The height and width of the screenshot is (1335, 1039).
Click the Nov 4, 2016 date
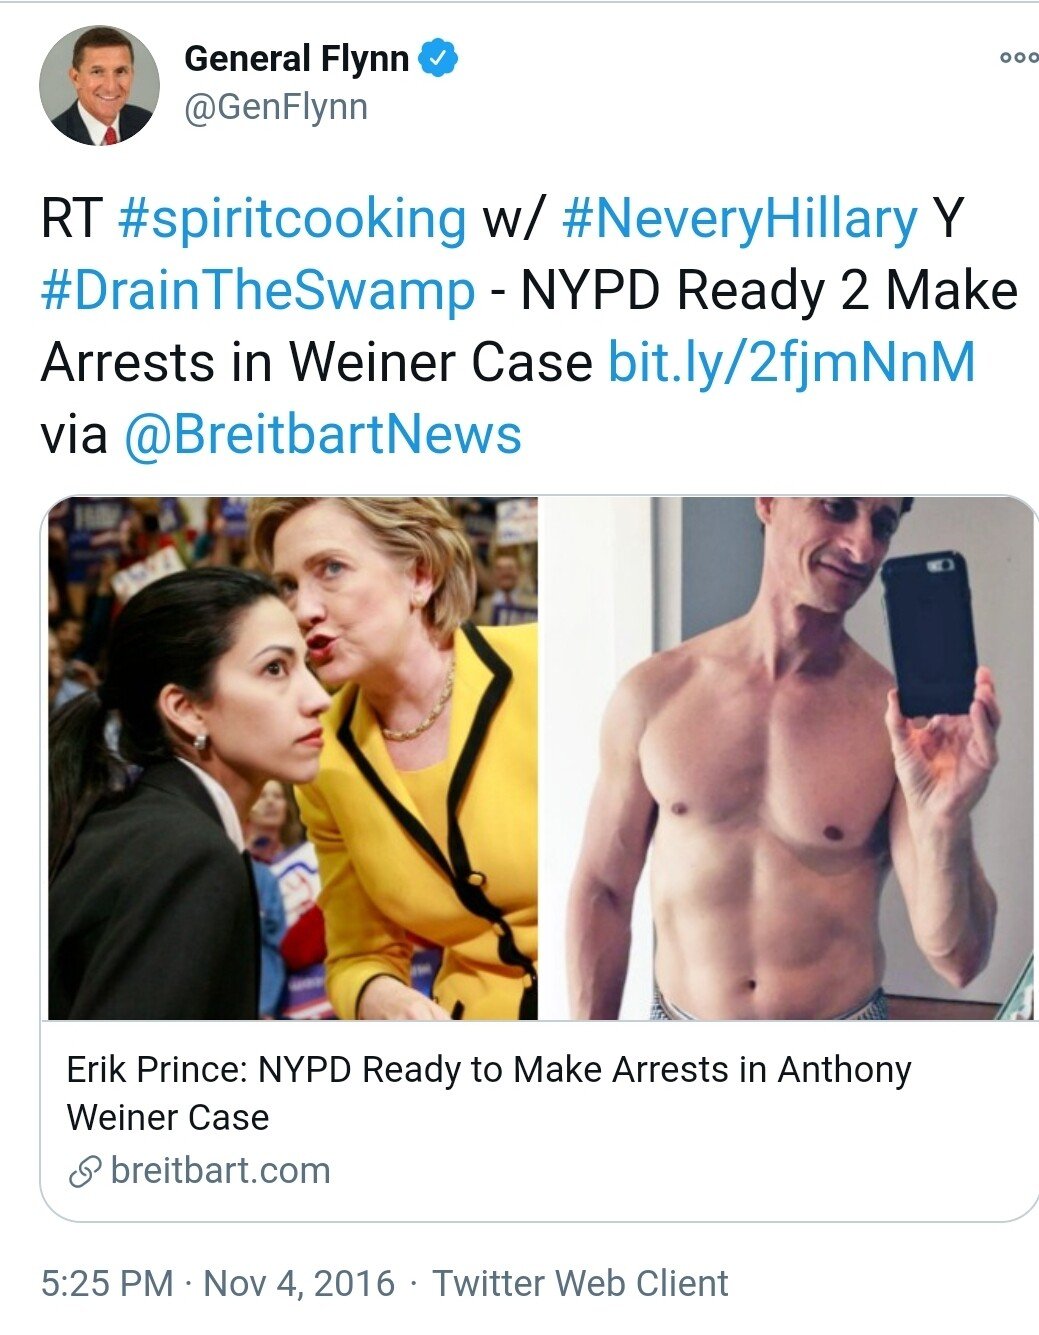coord(299,1283)
